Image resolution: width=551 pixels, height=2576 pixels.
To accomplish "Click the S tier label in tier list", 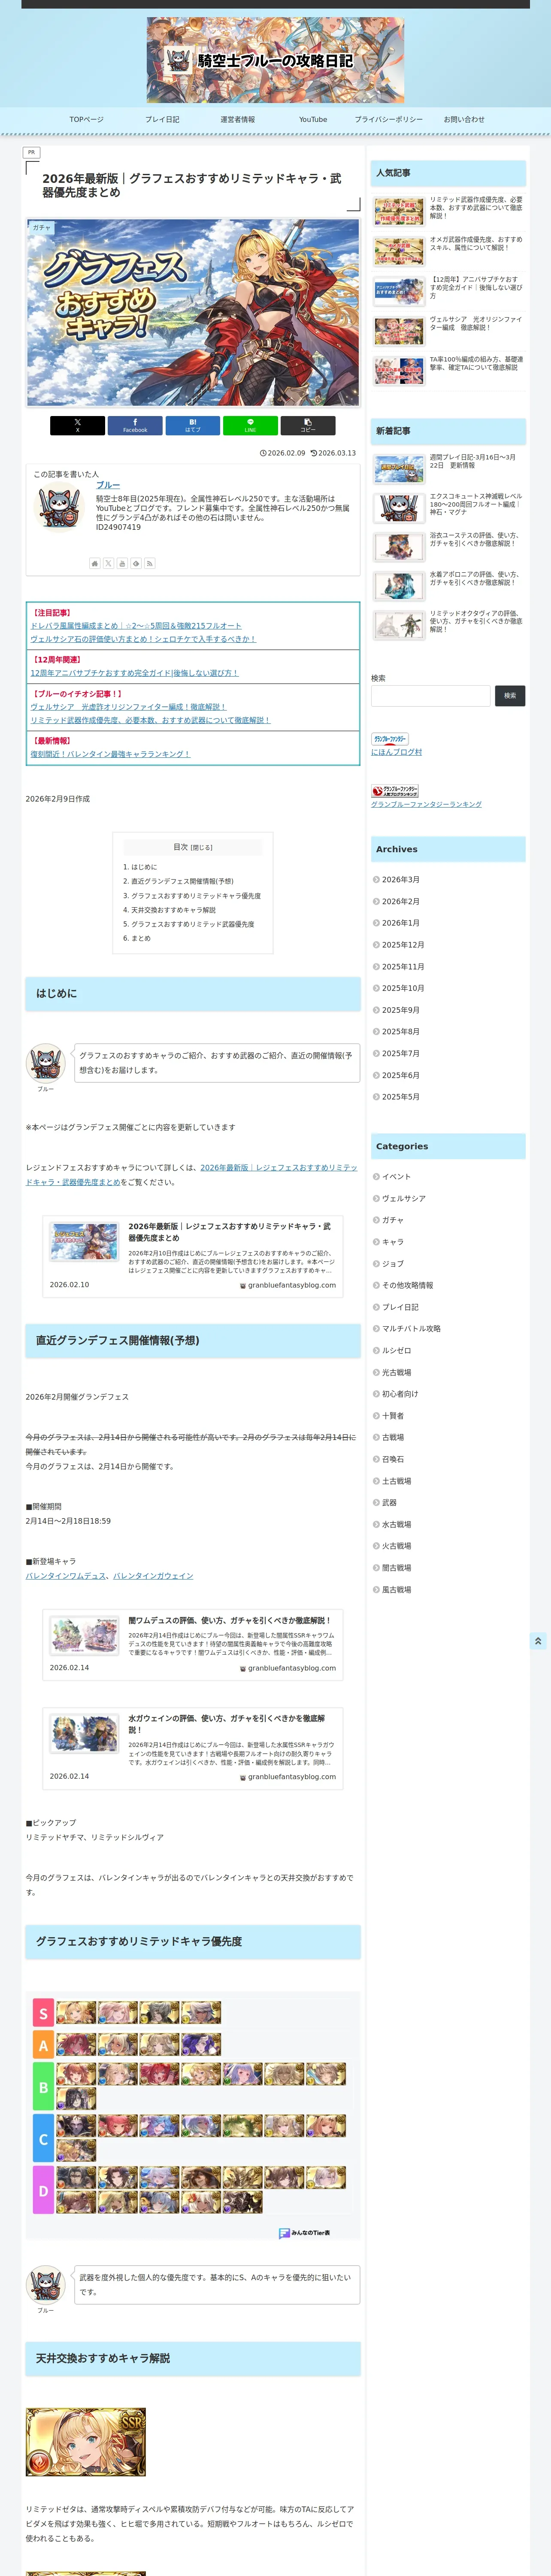I will [x=43, y=2013].
